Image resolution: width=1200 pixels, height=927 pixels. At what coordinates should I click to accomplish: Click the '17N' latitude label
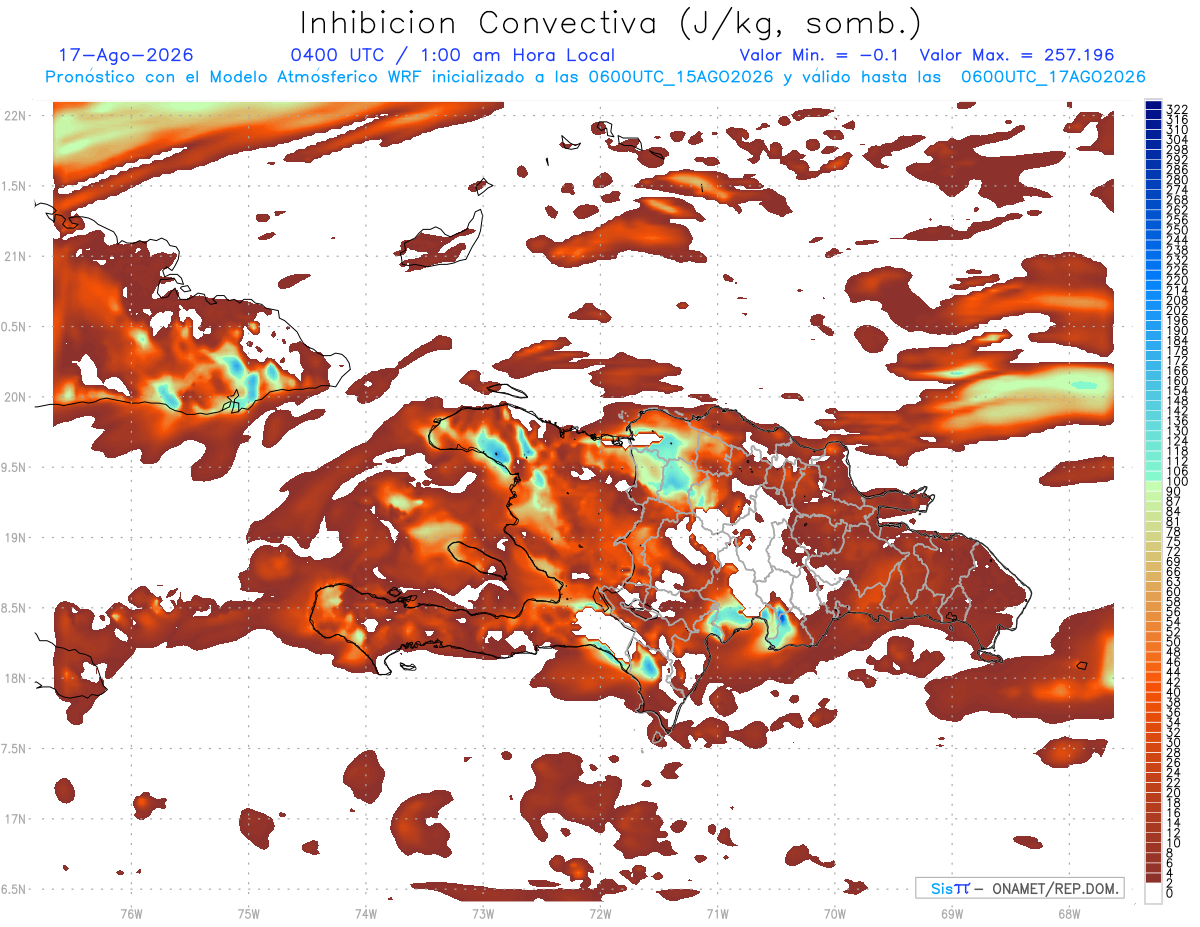click(x=14, y=819)
